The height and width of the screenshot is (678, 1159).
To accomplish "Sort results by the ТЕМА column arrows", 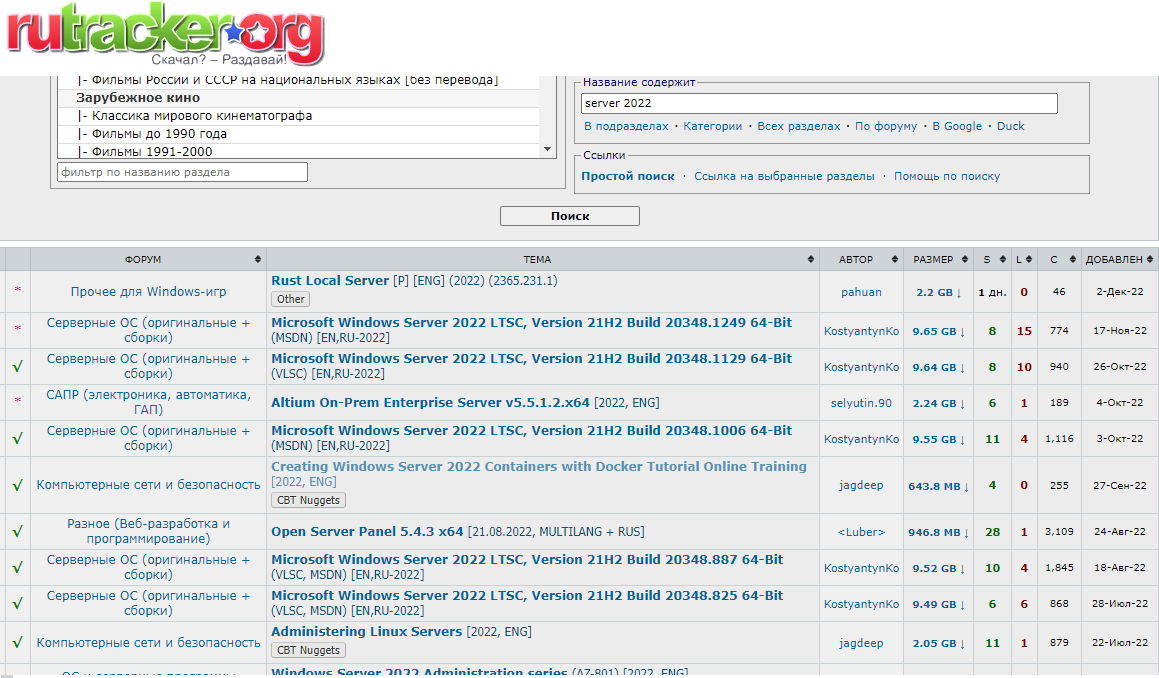I will (x=811, y=260).
